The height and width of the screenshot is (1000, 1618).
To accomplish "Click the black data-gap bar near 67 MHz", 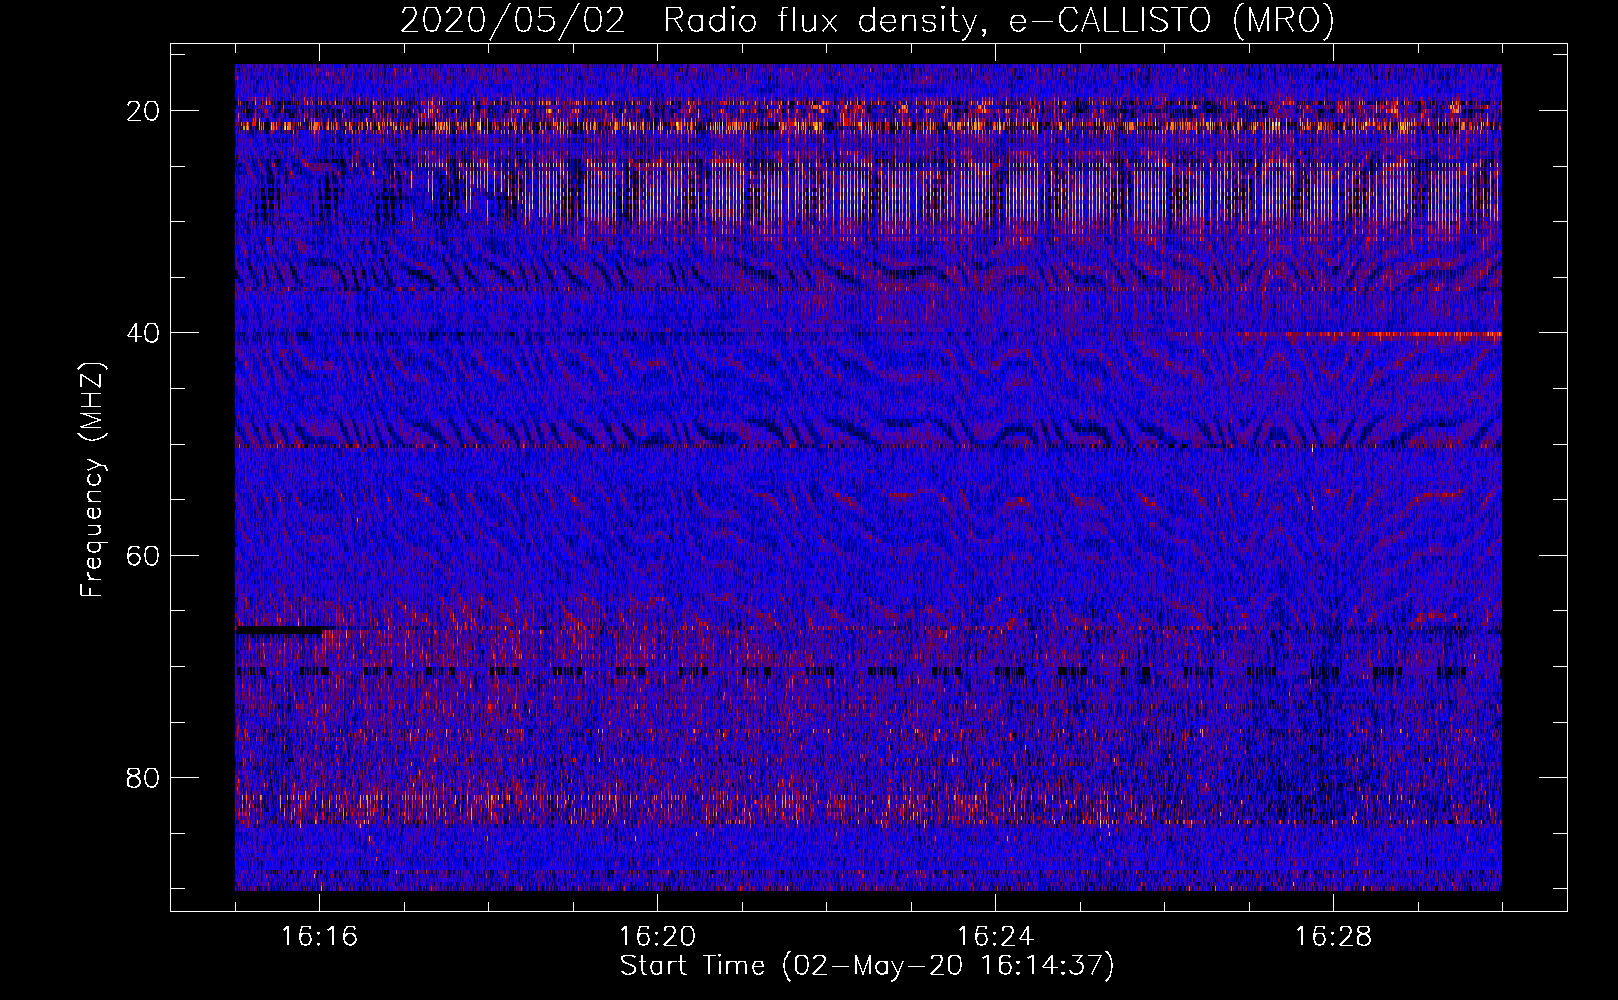I will tap(281, 630).
